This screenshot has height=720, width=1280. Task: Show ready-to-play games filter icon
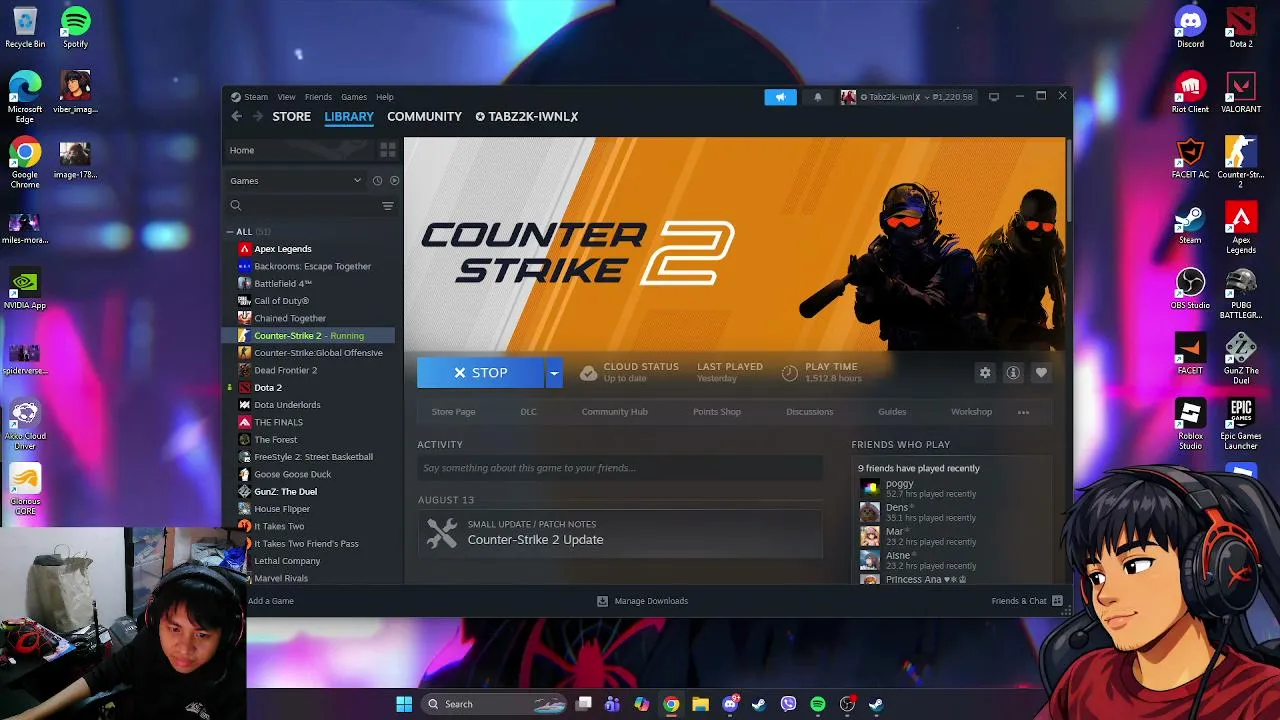click(394, 181)
